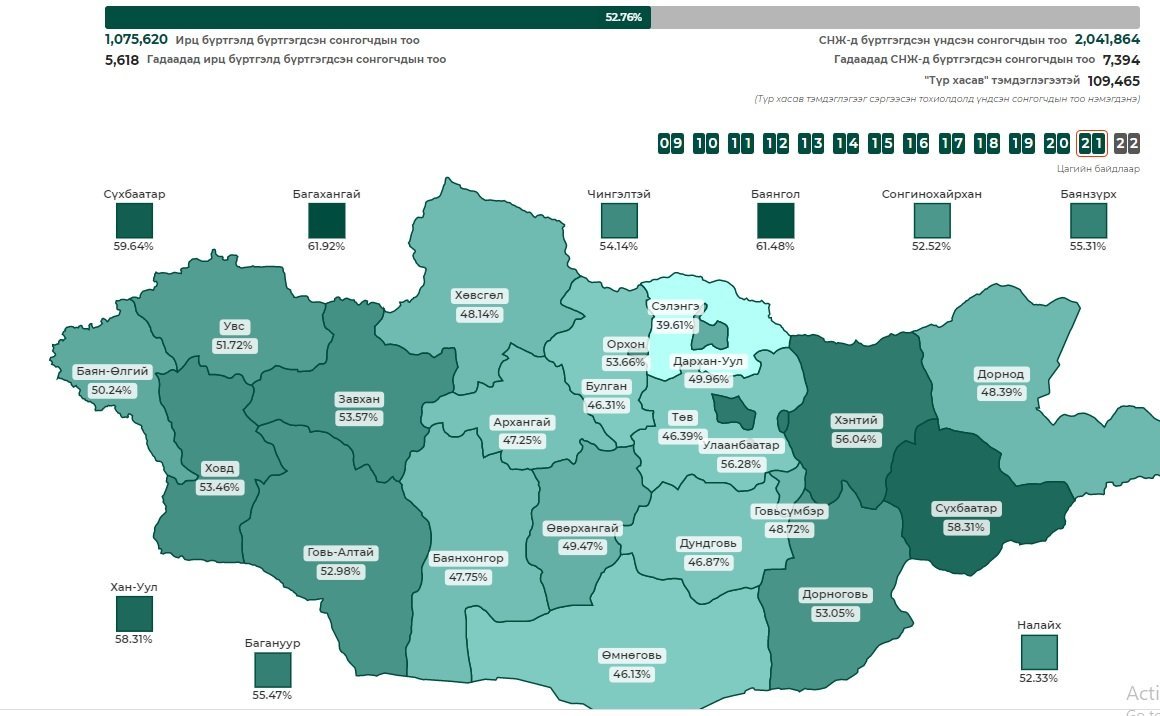This screenshot has height=716, width=1160.
Task: Click the 52.76% turnout progress bar
Action: (x=378, y=17)
